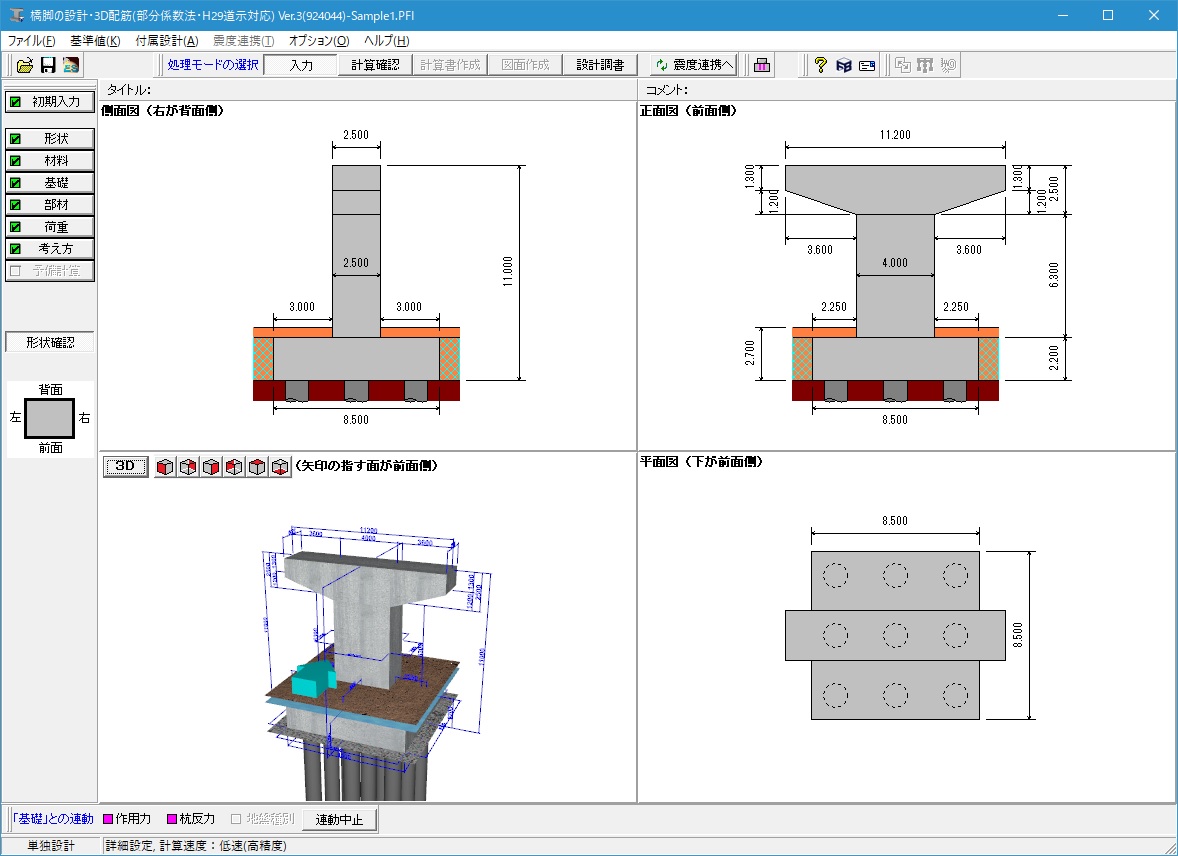Click the green check on 考え方
Screen dimensions: 1178x856
(x=15, y=249)
